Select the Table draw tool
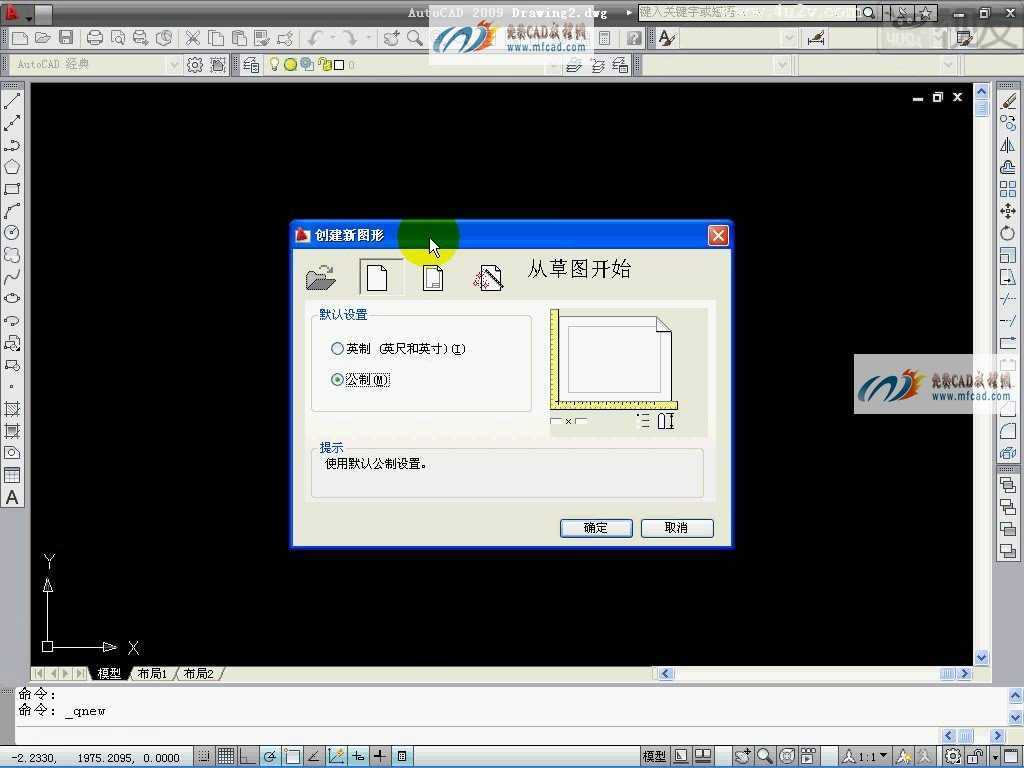1024x768 pixels. point(12,475)
